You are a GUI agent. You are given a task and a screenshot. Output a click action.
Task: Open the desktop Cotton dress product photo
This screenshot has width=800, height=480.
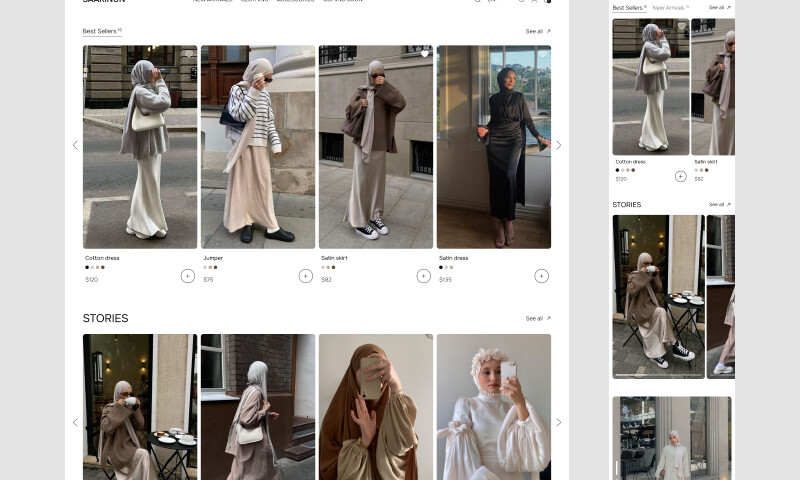[140, 147]
